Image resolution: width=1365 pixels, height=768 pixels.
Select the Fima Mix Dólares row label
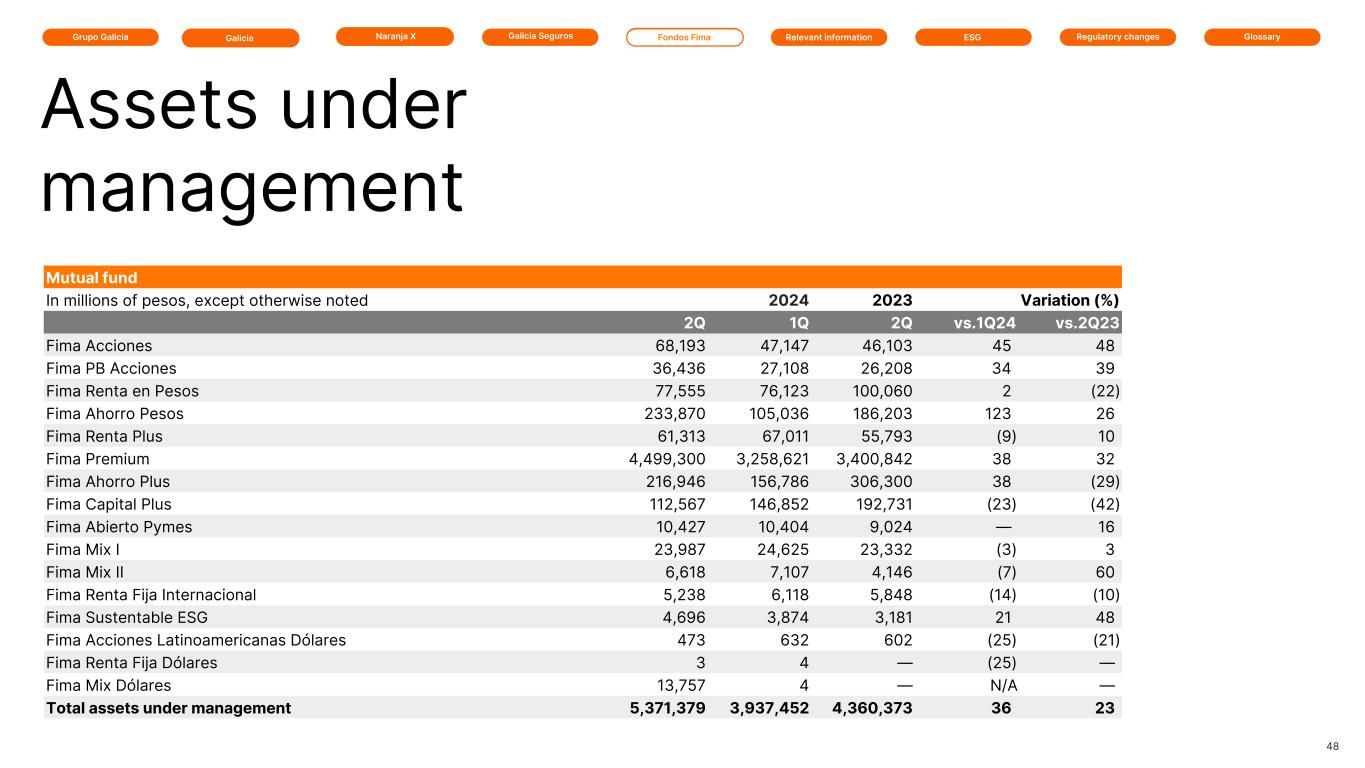click(x=108, y=685)
